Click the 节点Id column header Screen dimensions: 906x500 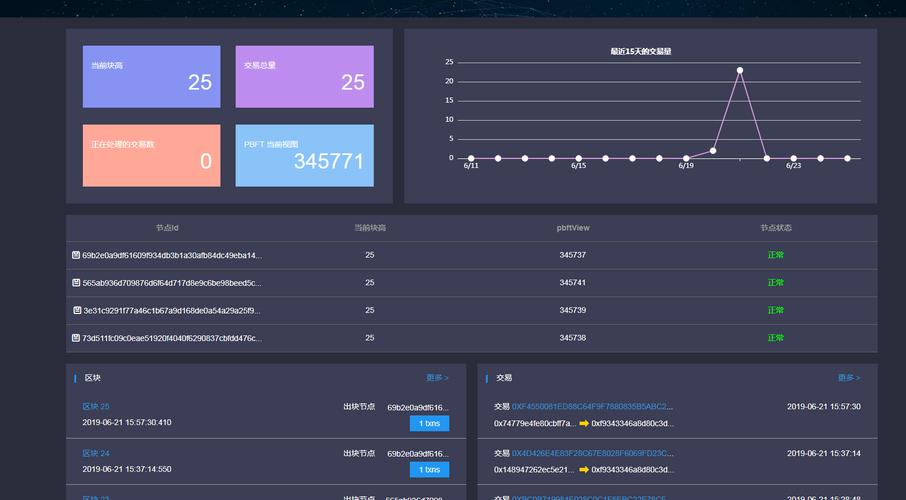[167, 228]
